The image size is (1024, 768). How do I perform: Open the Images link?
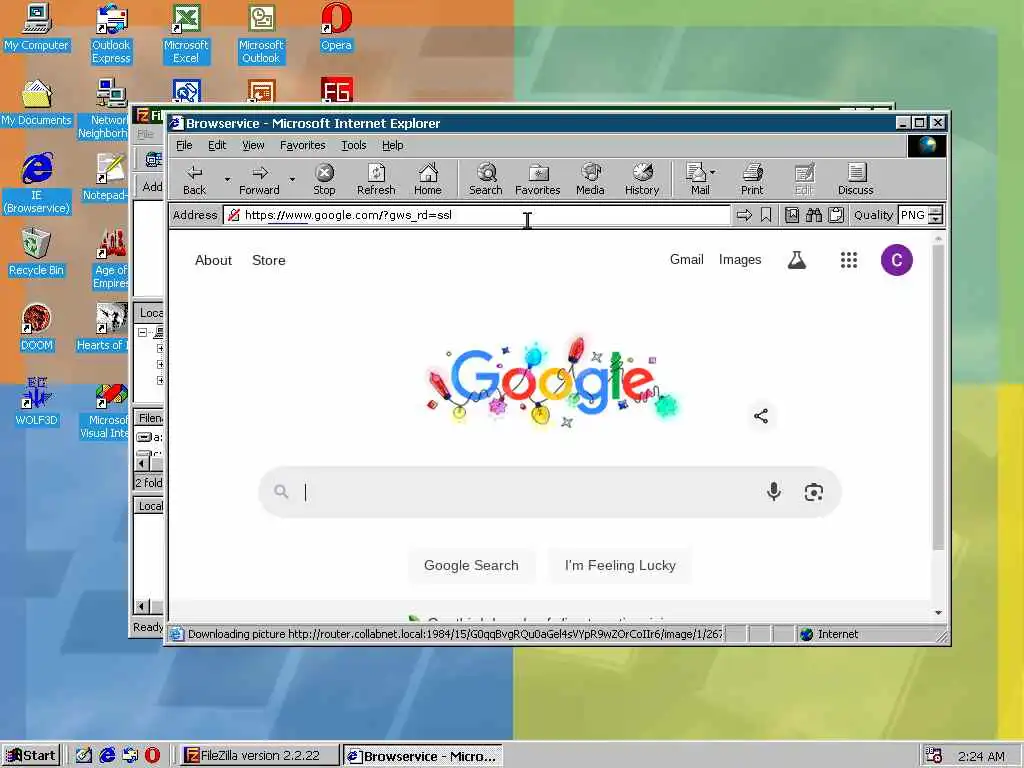[740, 259]
